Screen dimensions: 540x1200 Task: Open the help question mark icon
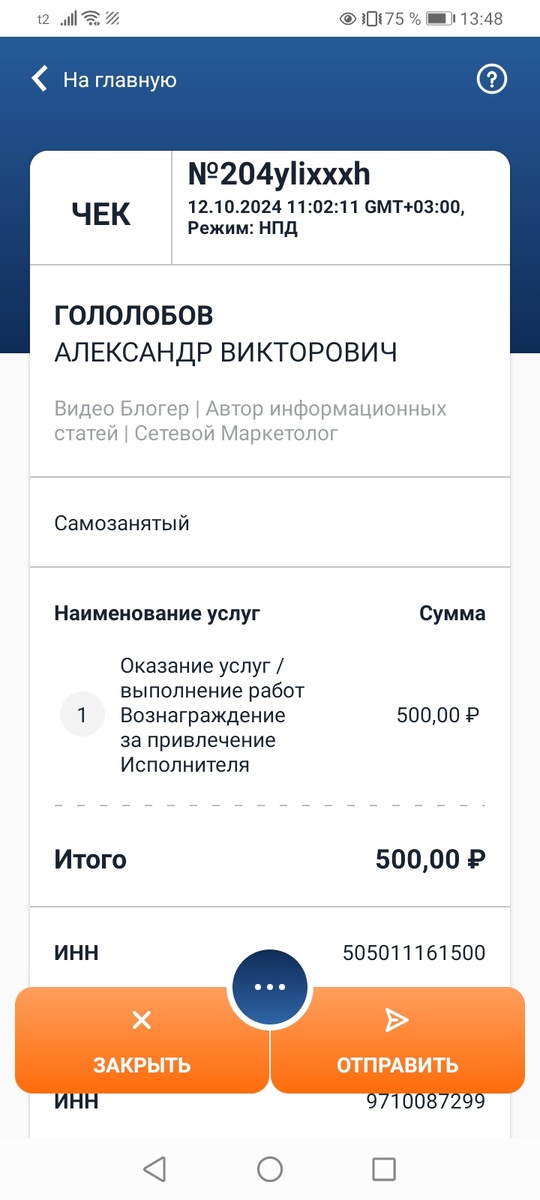[x=492, y=80]
